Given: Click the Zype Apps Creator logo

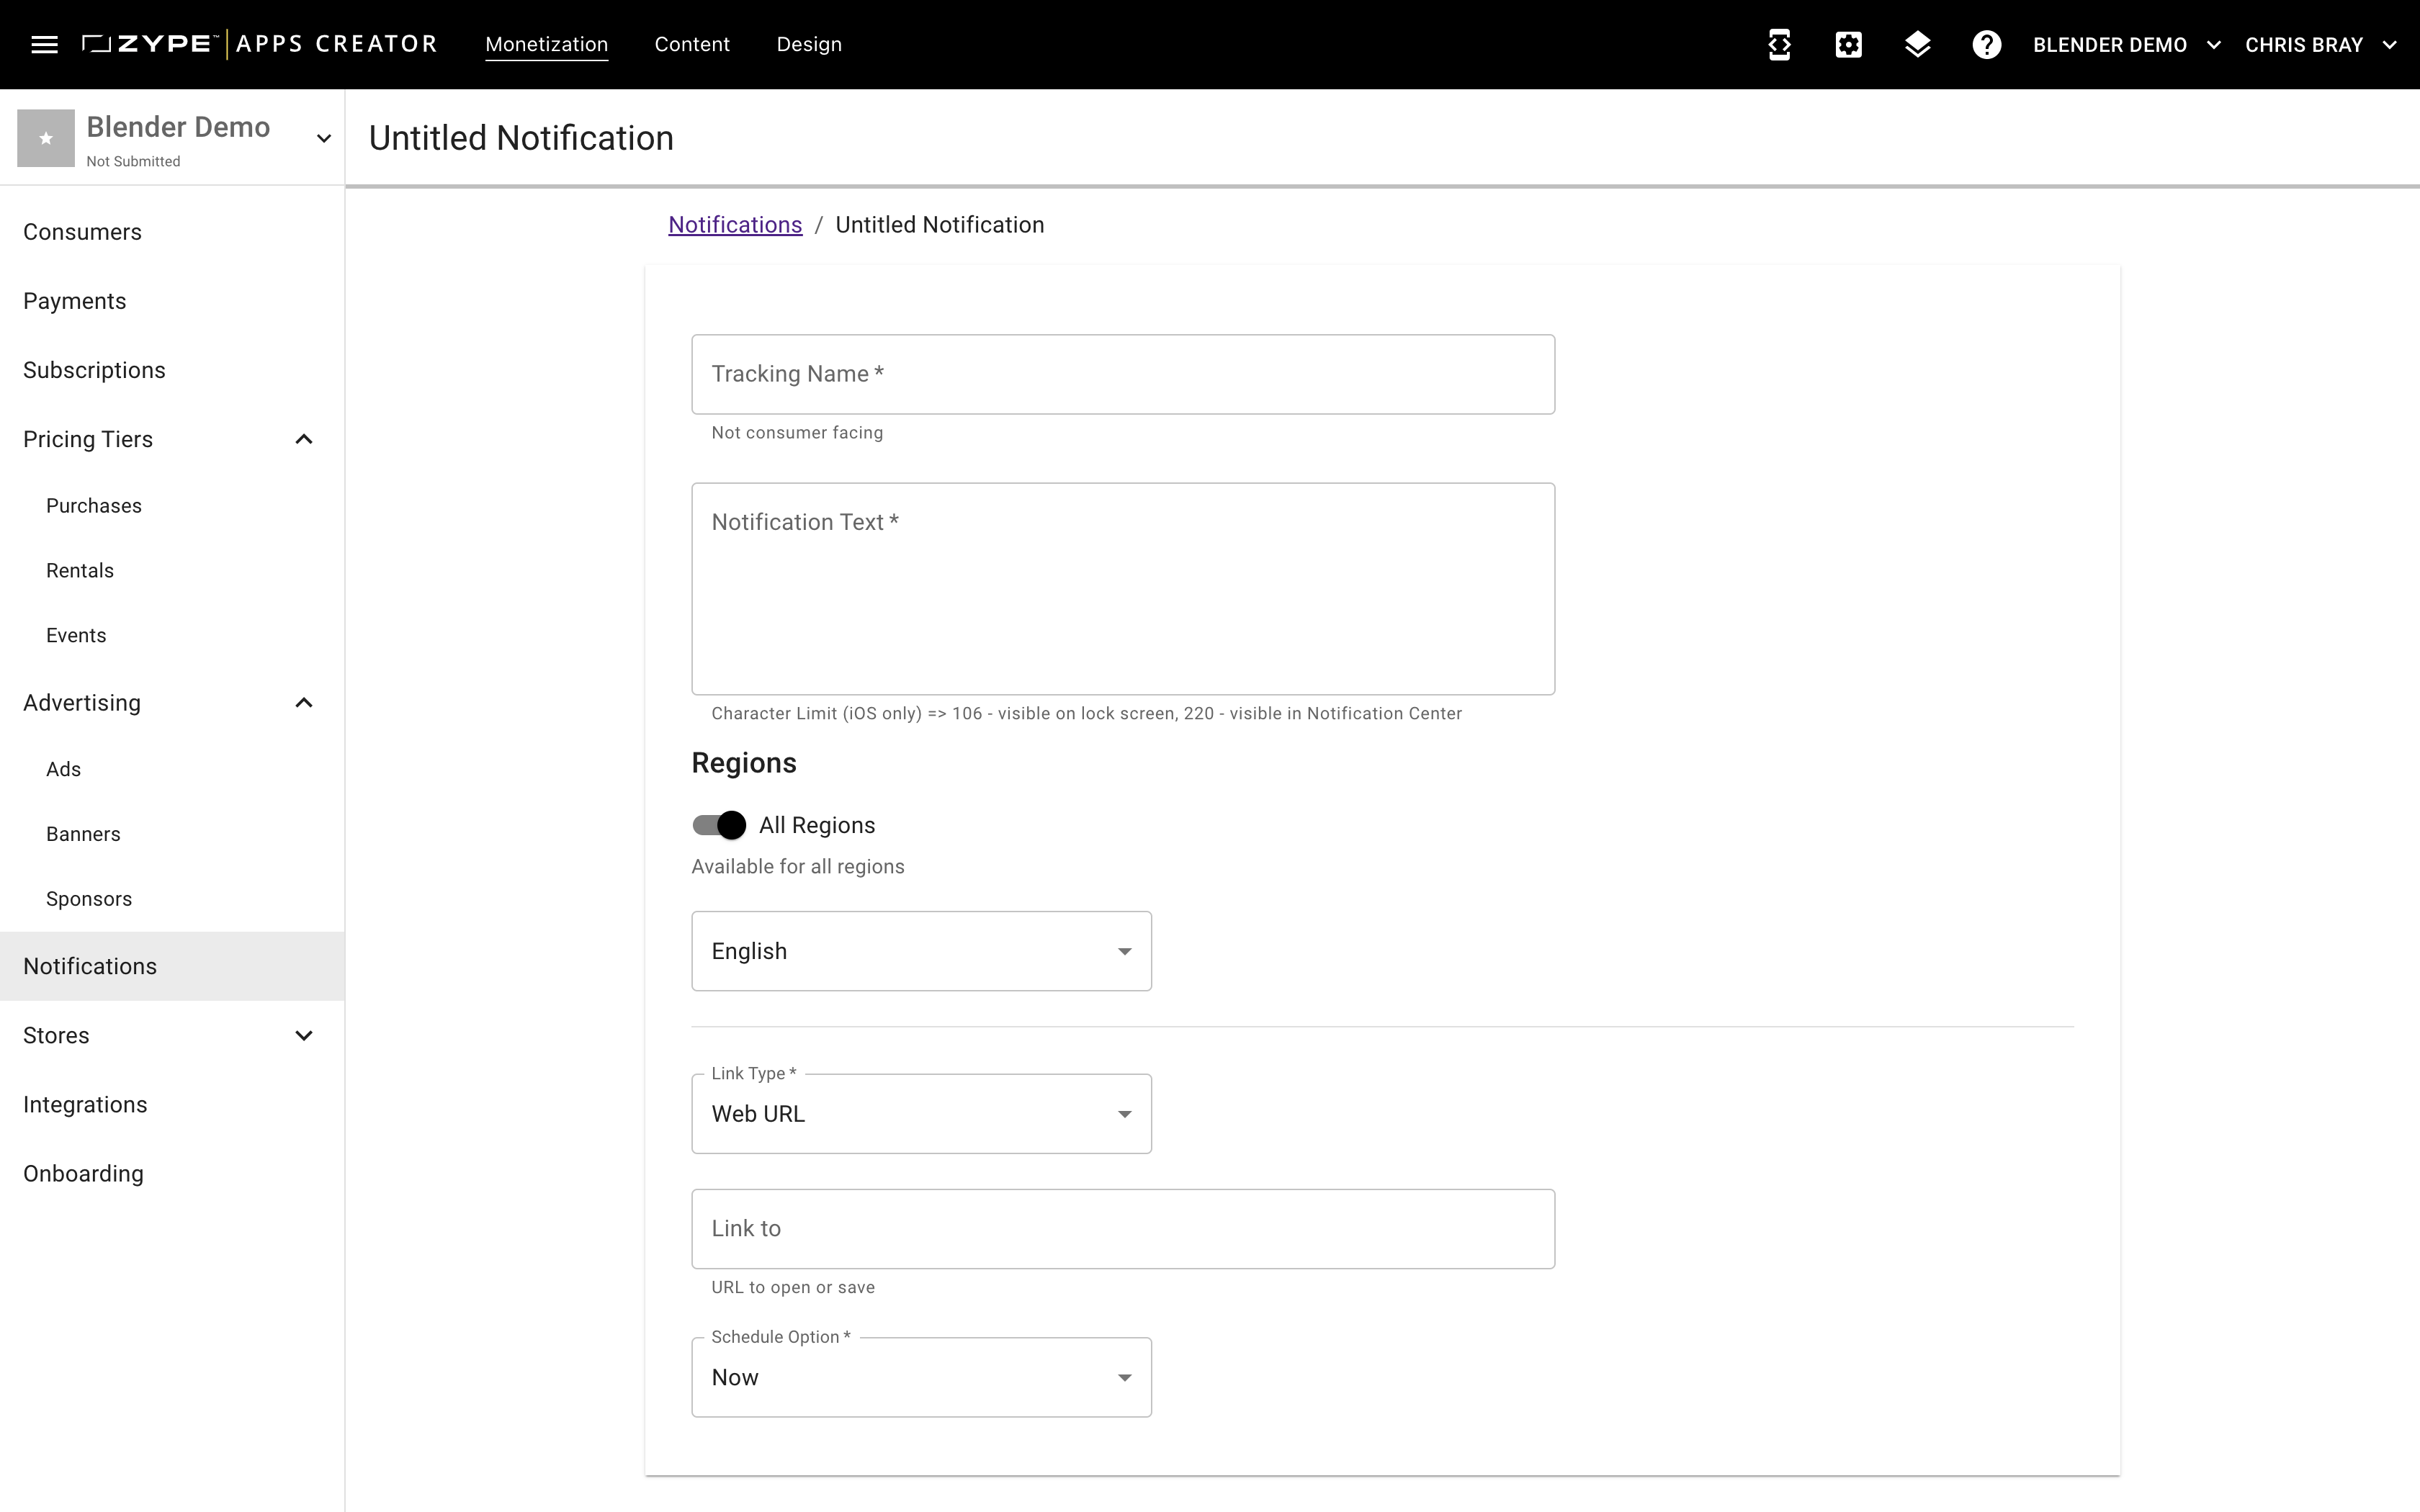Looking at the screenshot, I should pyautogui.click(x=259, y=44).
